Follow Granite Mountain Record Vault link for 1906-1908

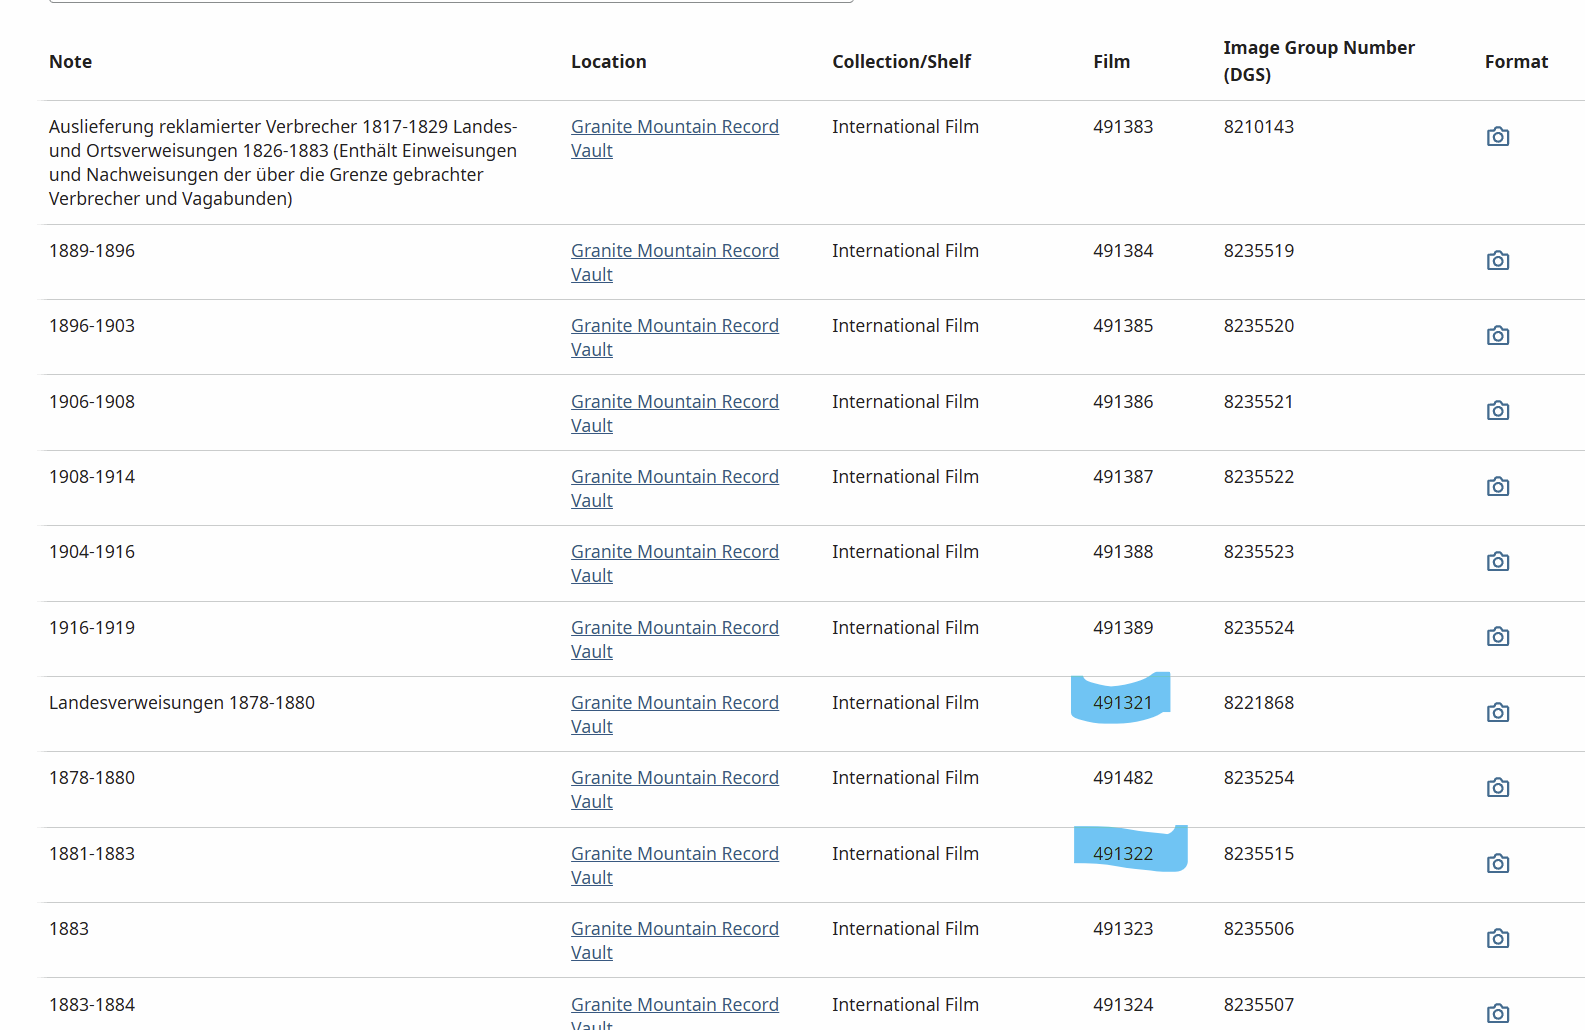pyautogui.click(x=674, y=414)
